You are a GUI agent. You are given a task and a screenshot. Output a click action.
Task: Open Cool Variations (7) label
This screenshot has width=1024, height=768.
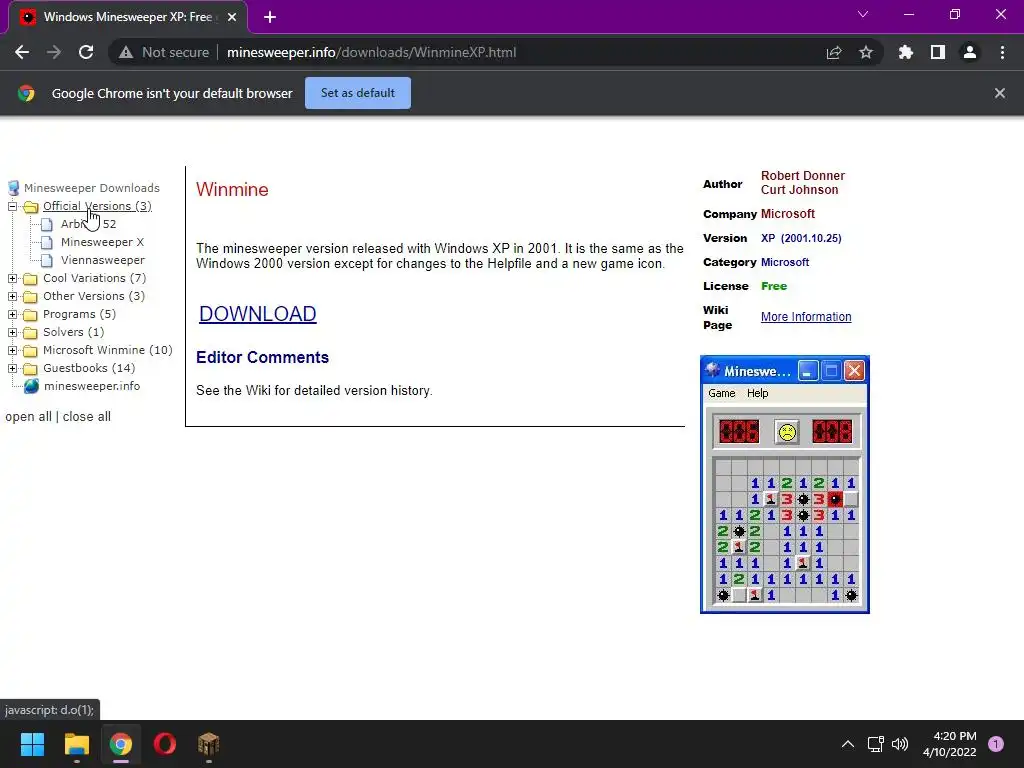95,278
